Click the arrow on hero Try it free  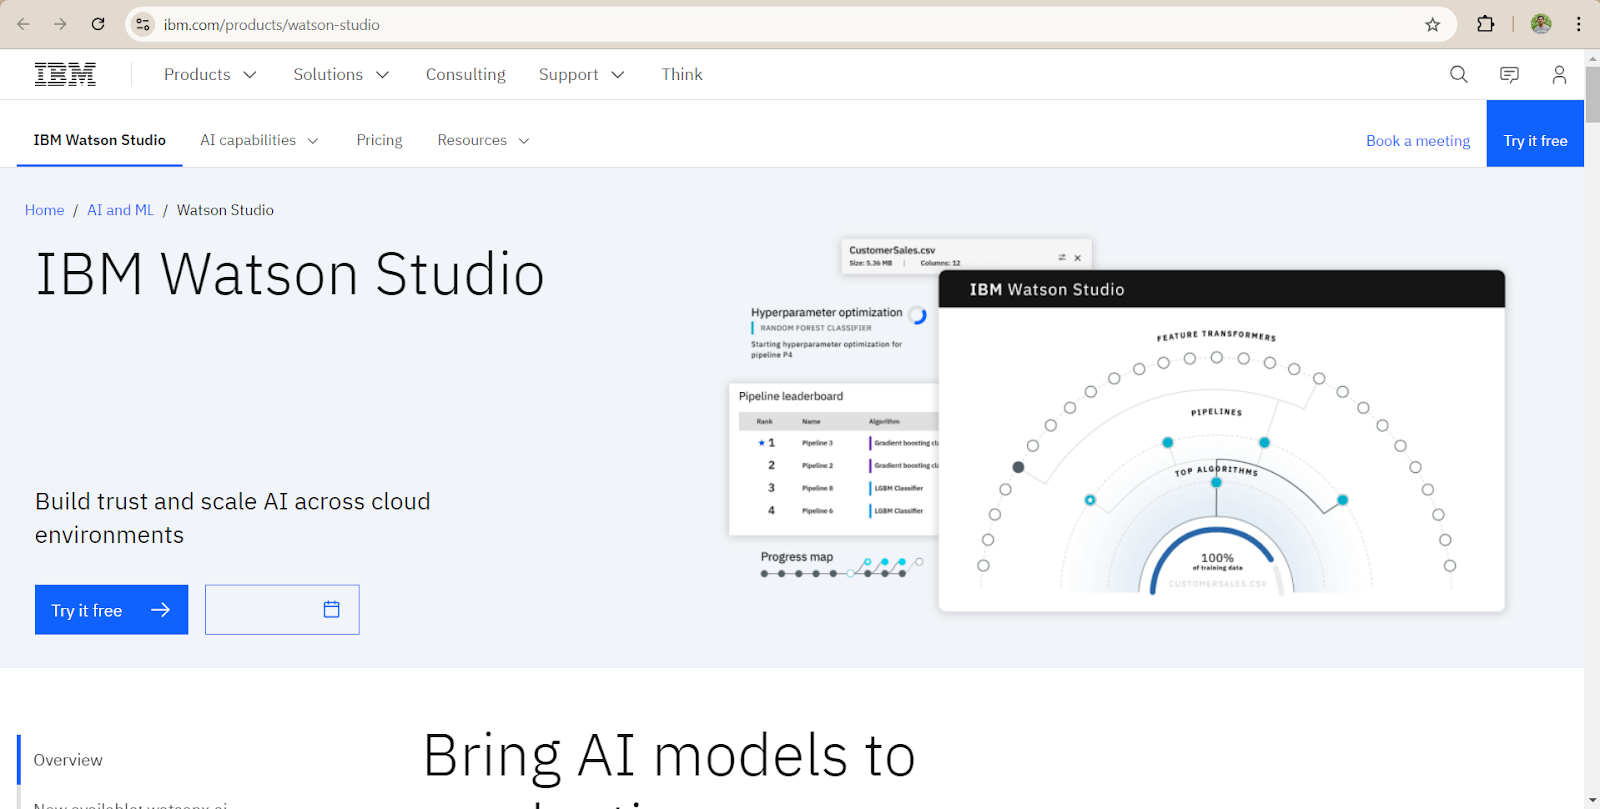coord(160,610)
